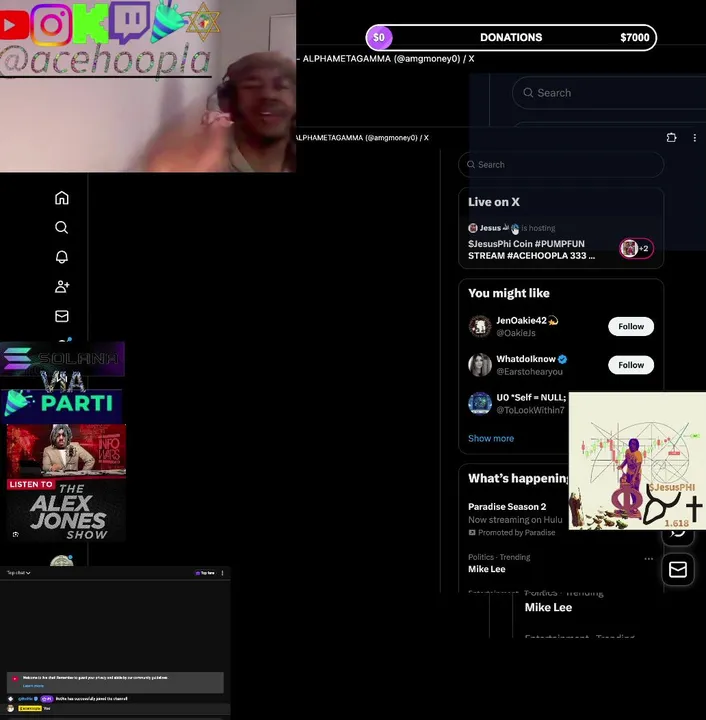Screen dimensions: 706x720
Task: Open the $JesusPhi Coin live stream card
Action: click(561, 244)
